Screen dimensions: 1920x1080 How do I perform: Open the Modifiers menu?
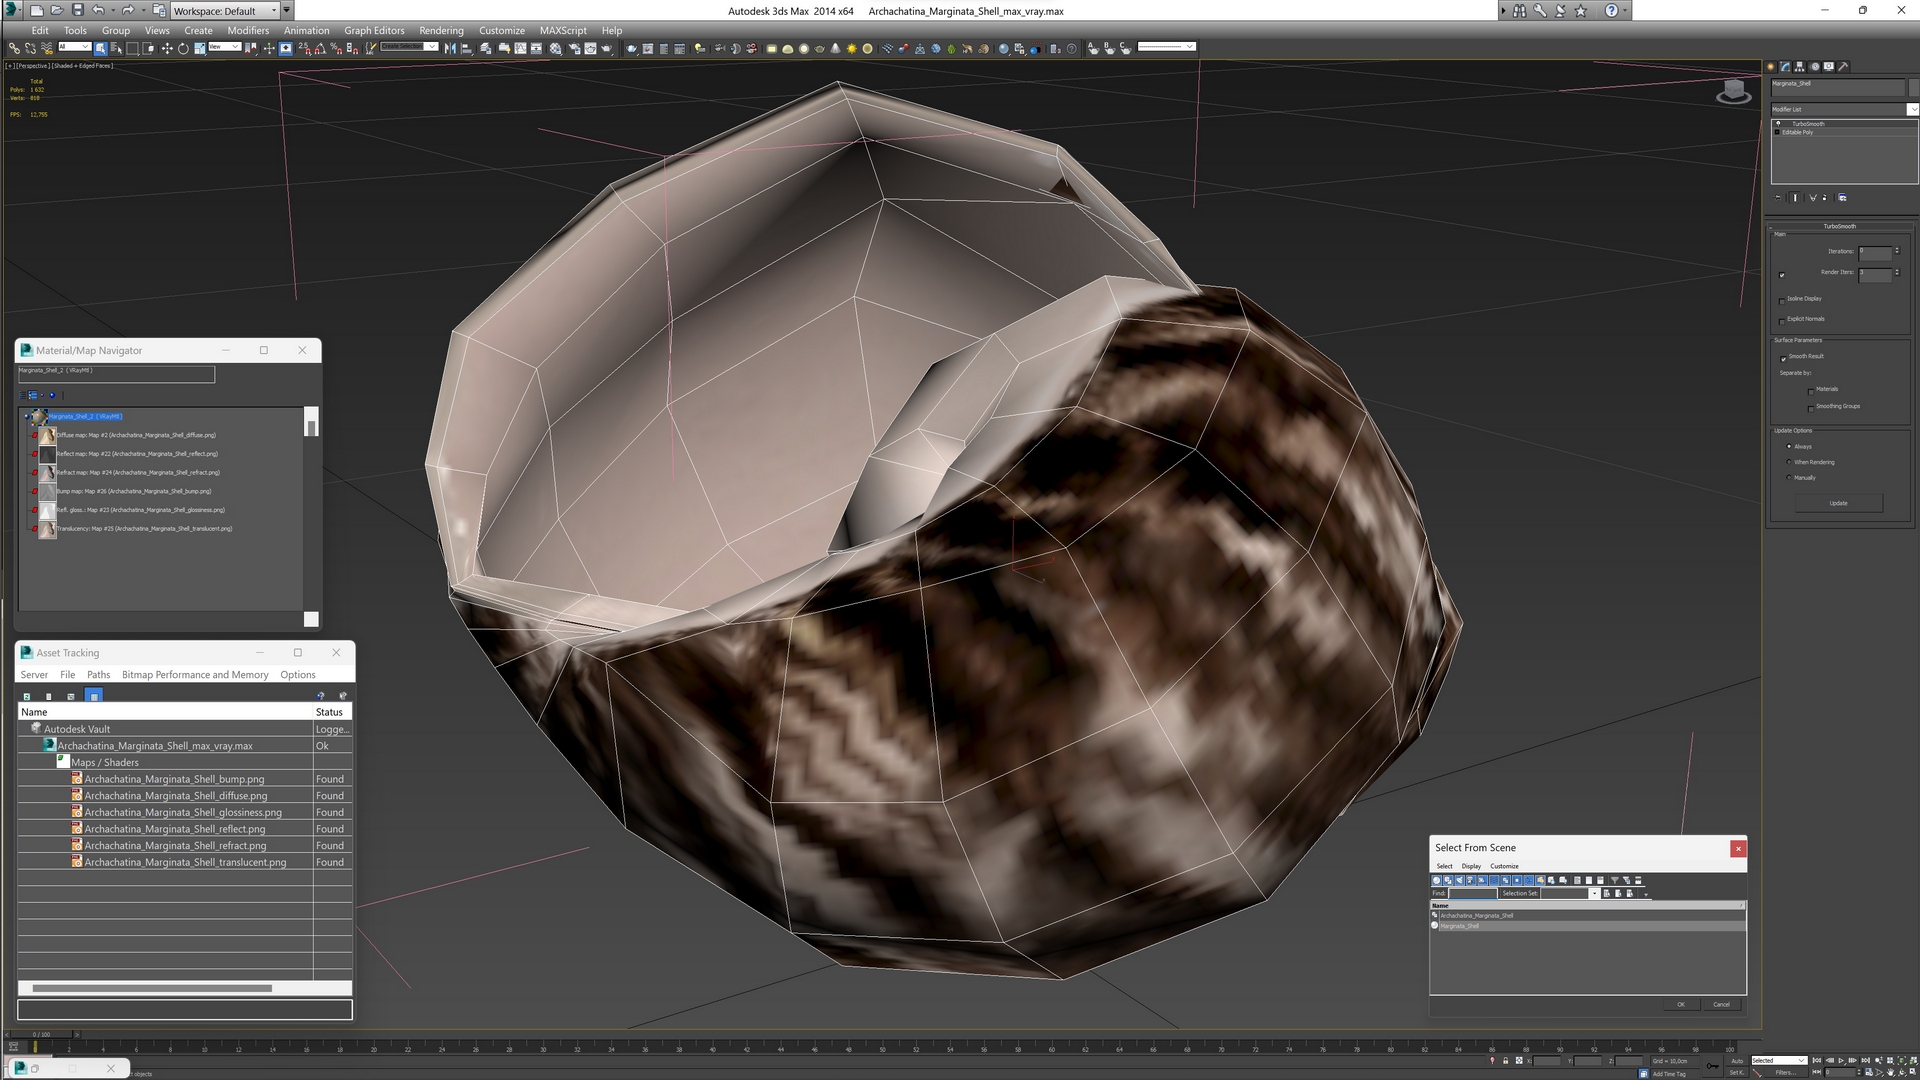[x=248, y=30]
